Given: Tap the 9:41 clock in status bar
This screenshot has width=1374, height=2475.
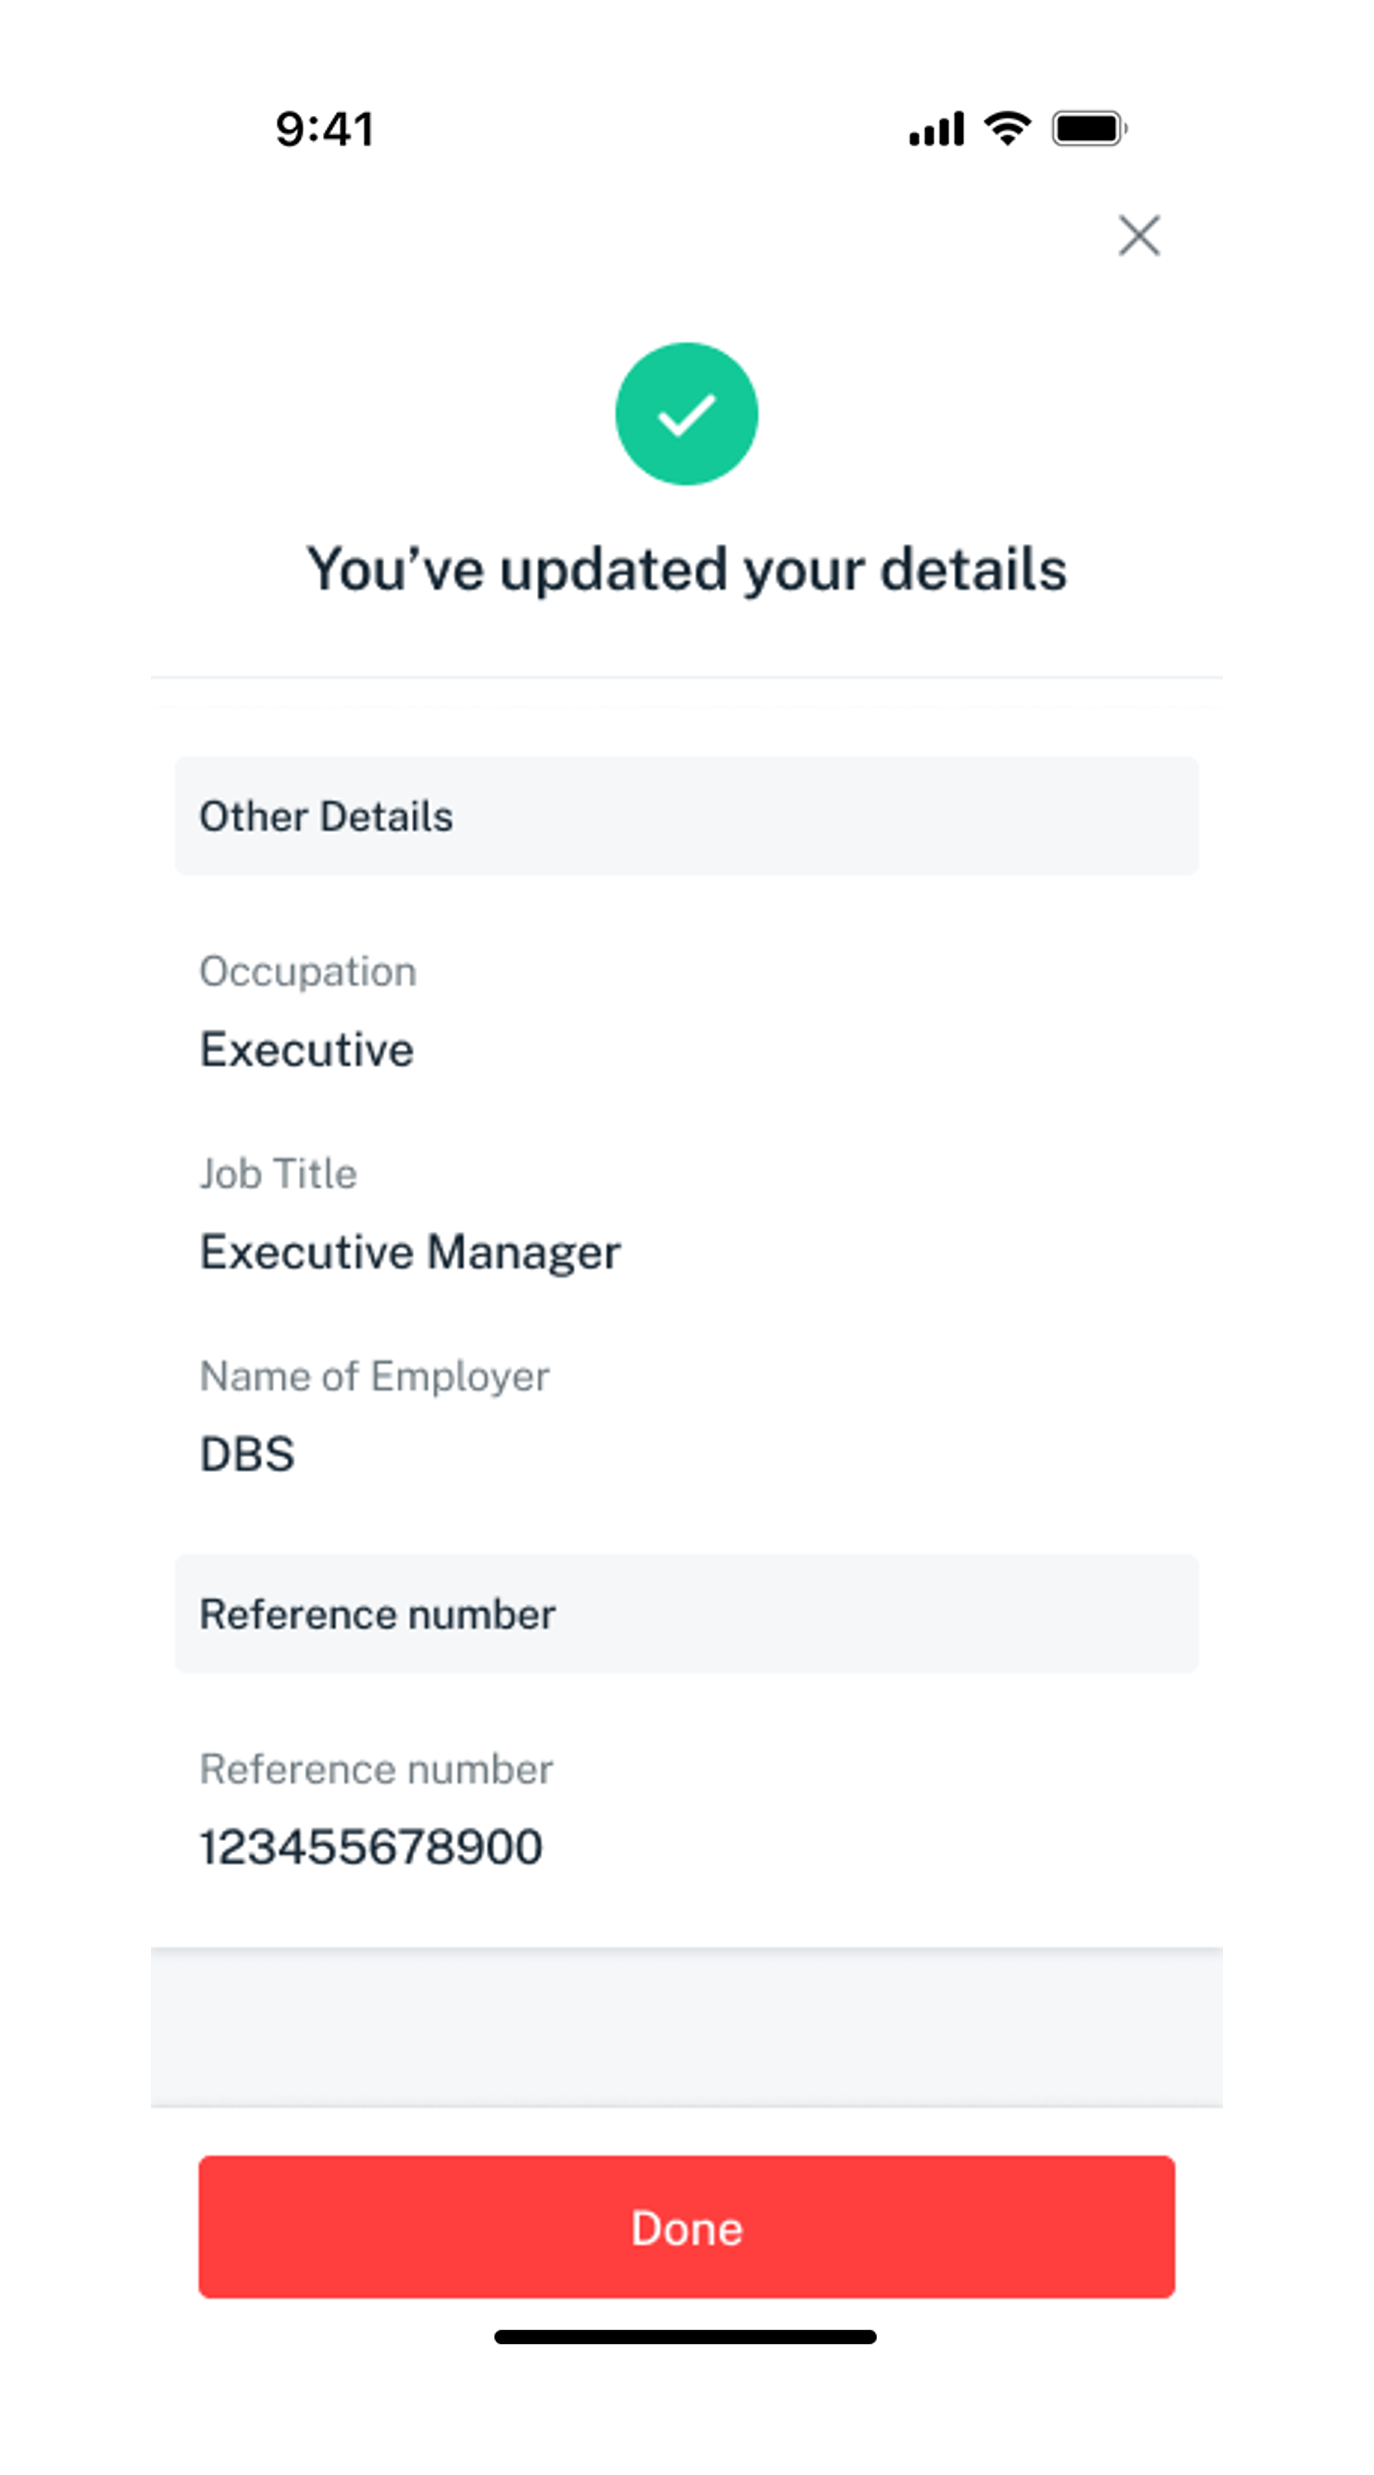Looking at the screenshot, I should (324, 129).
